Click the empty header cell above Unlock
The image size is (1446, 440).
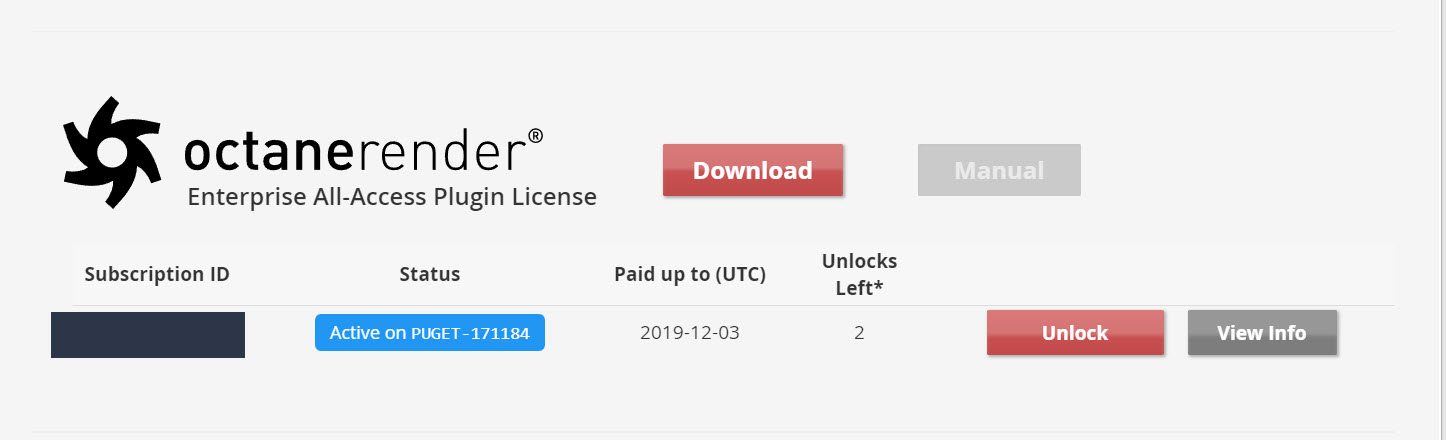(1075, 275)
